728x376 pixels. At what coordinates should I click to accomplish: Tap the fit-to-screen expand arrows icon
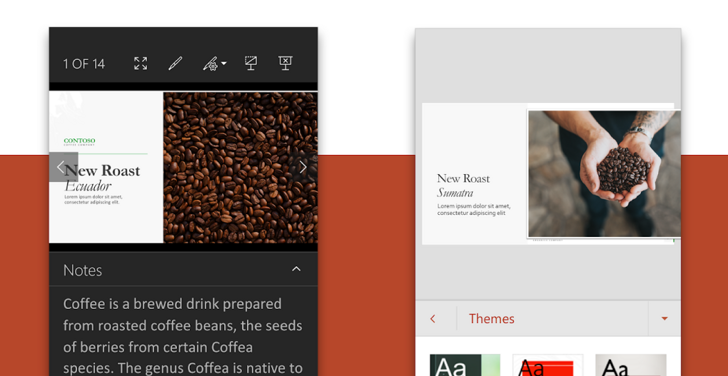[x=141, y=64]
